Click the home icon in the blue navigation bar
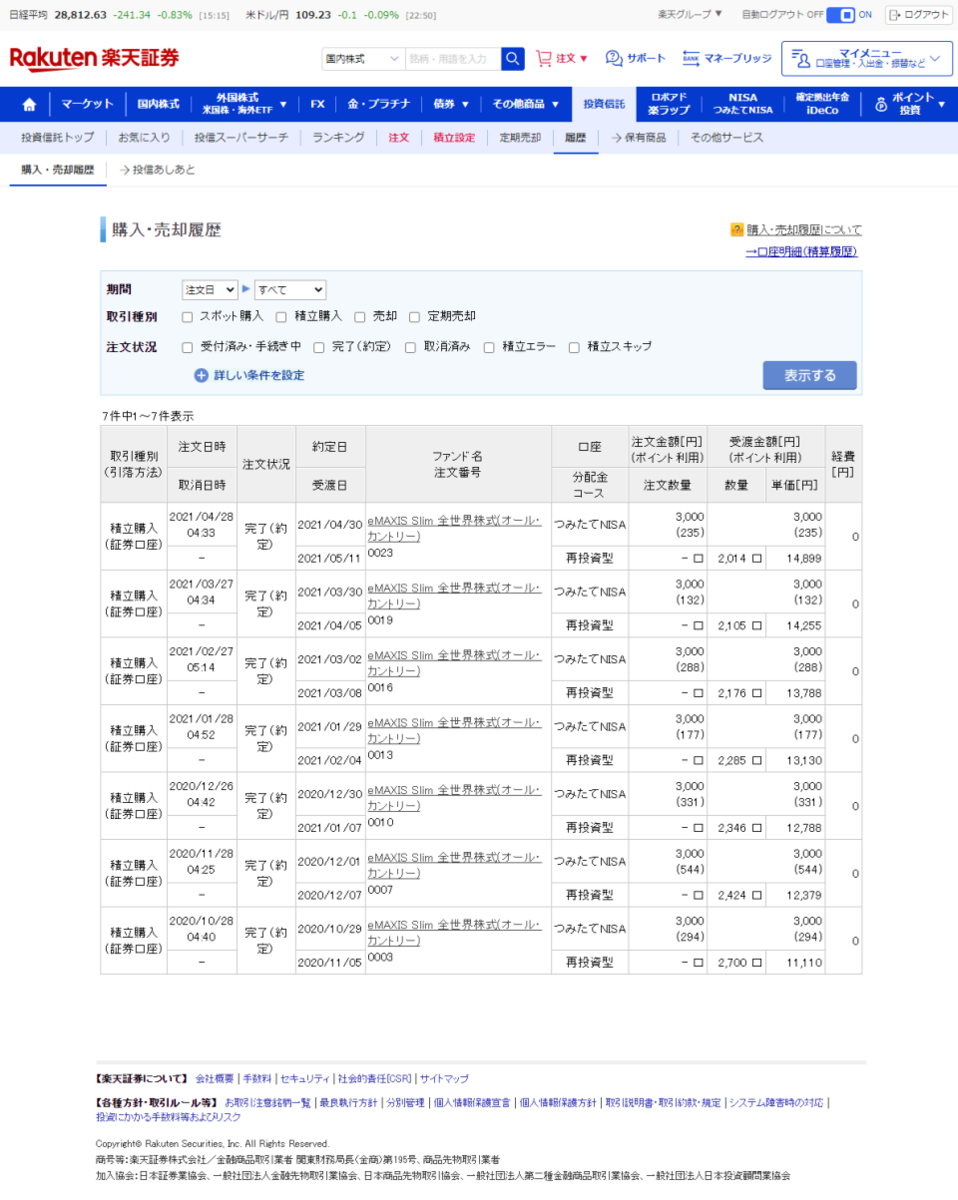This screenshot has width=958, height=1200. (x=29, y=104)
